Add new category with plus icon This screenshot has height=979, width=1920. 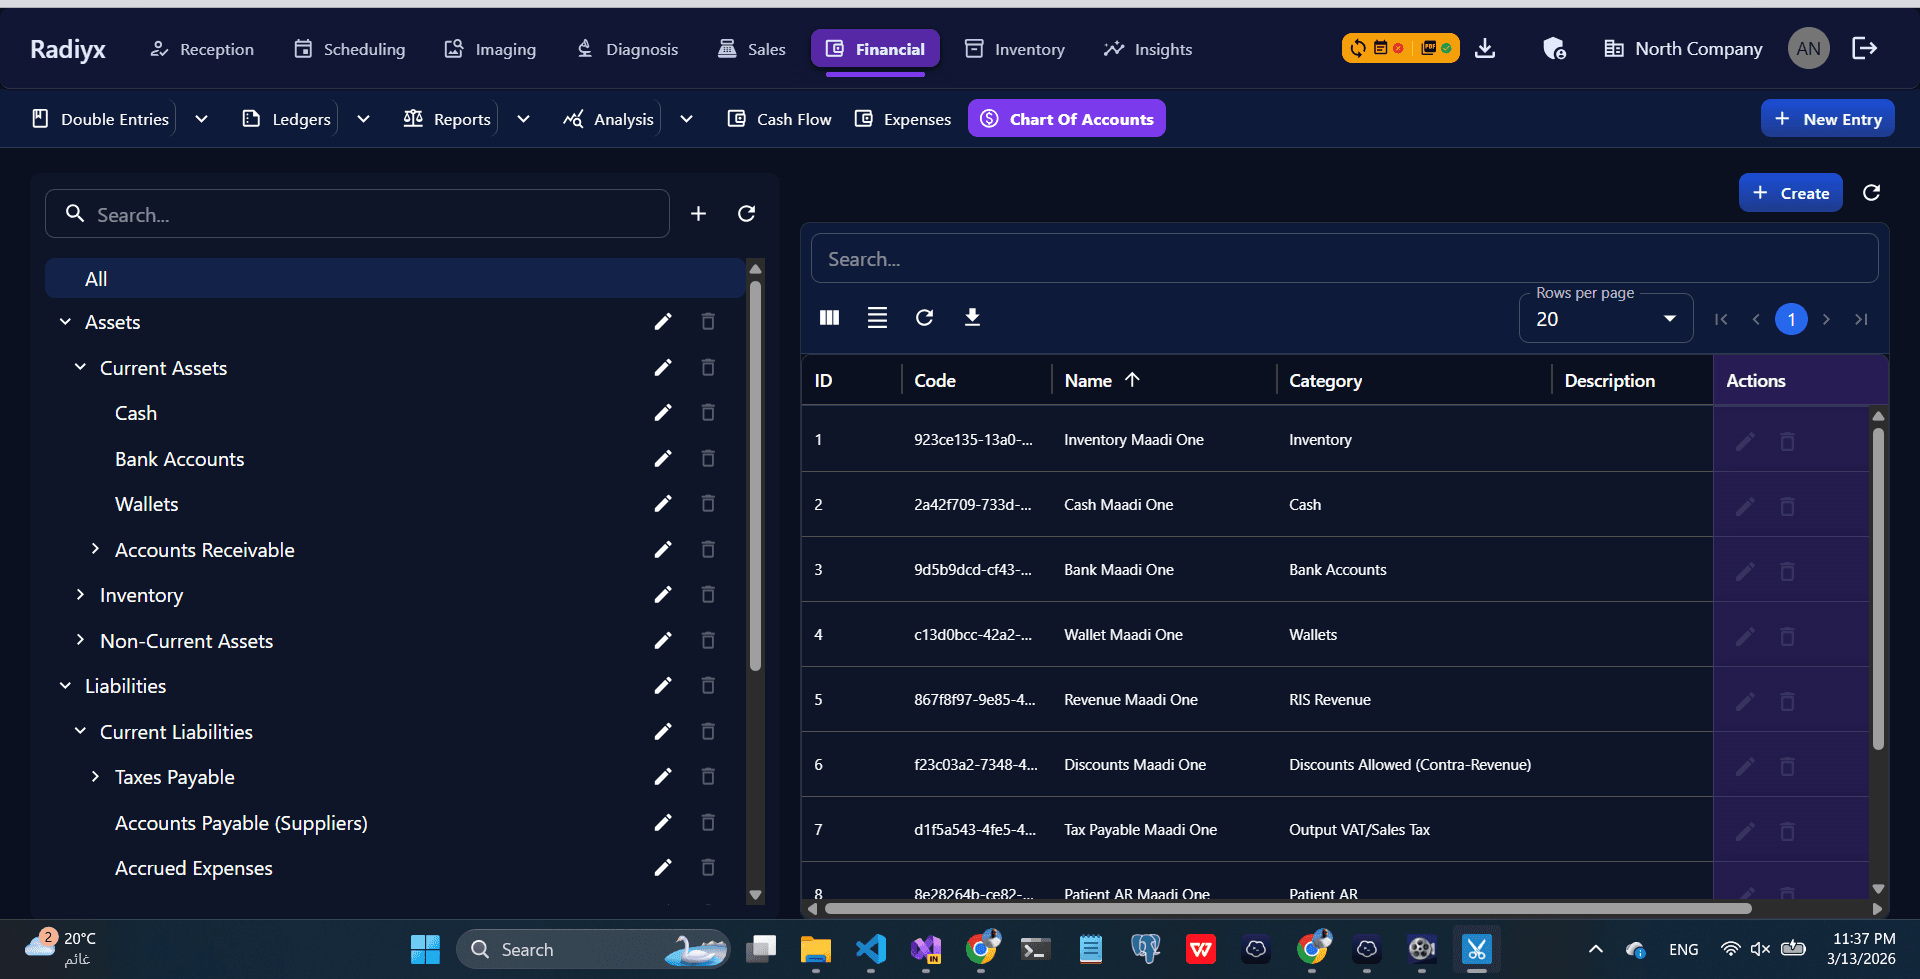tap(698, 214)
